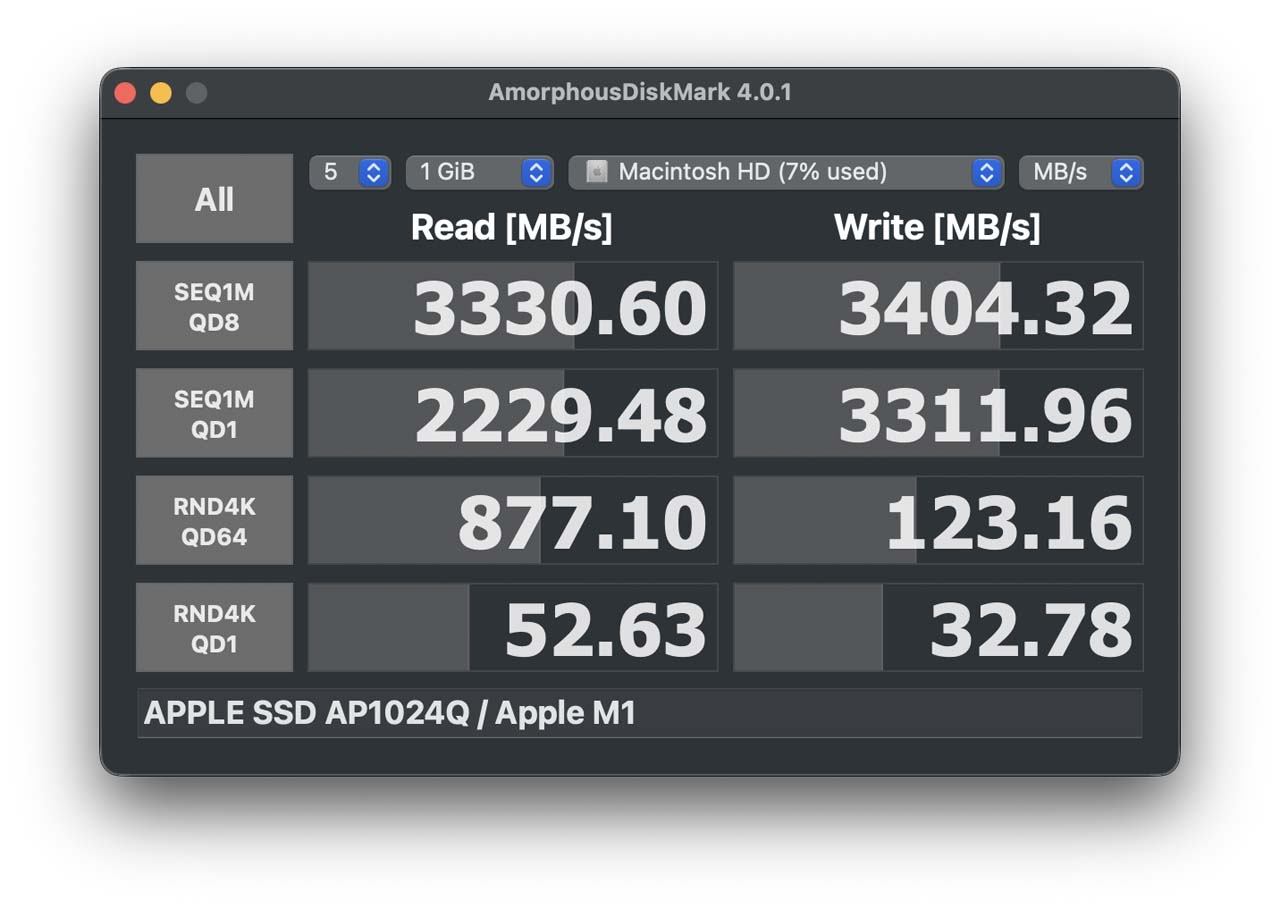Click the Write [MB/s] column header
The height and width of the screenshot is (908, 1280).
937,228
